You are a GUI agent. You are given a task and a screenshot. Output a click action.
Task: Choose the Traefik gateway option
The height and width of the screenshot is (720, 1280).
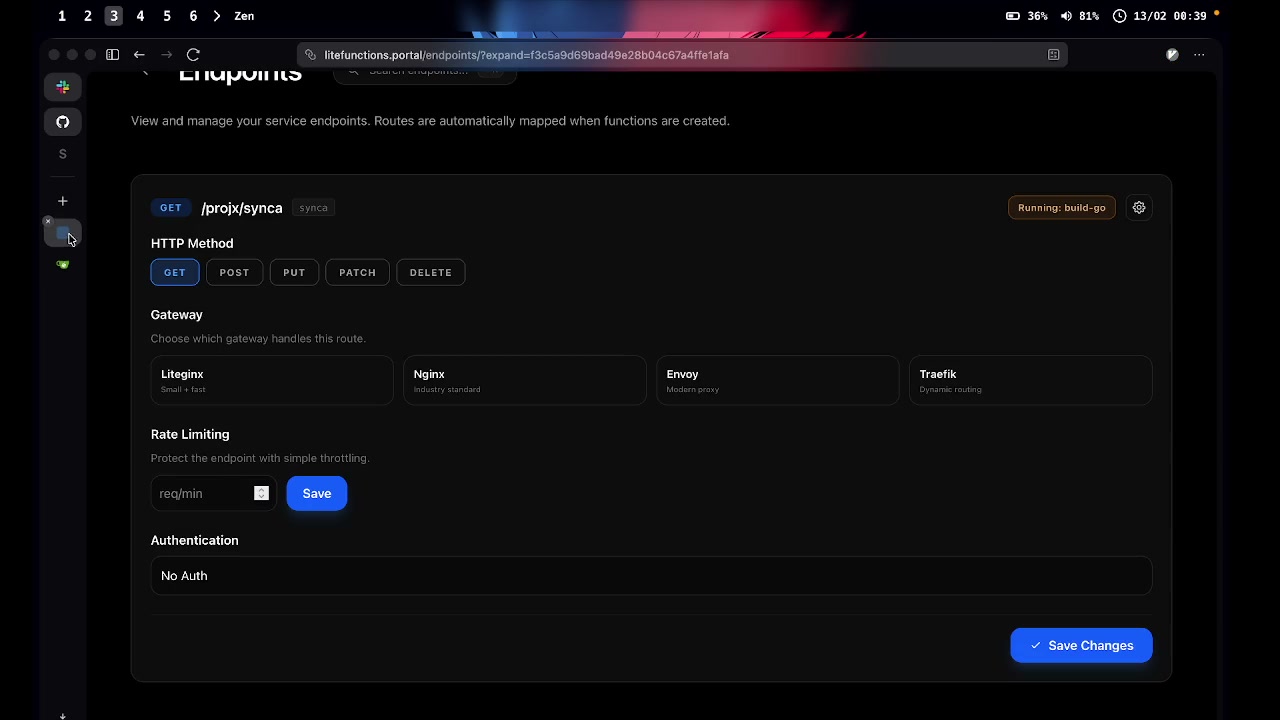pos(1030,381)
